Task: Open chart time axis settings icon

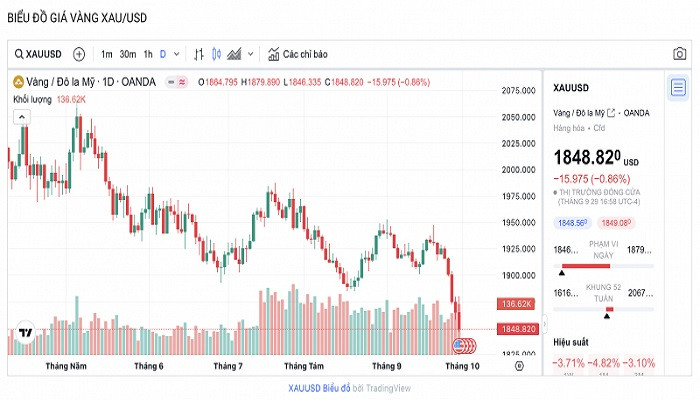Action: (x=518, y=366)
